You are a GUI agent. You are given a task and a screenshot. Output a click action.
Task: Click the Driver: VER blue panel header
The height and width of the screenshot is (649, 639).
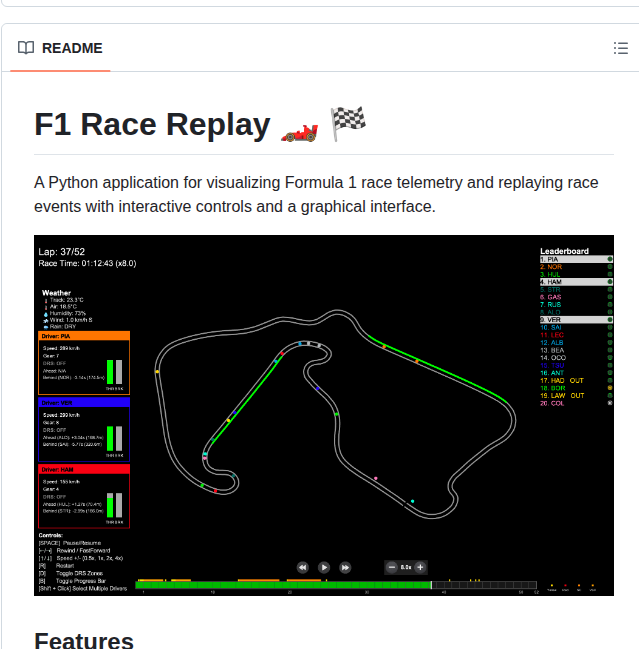(x=84, y=402)
